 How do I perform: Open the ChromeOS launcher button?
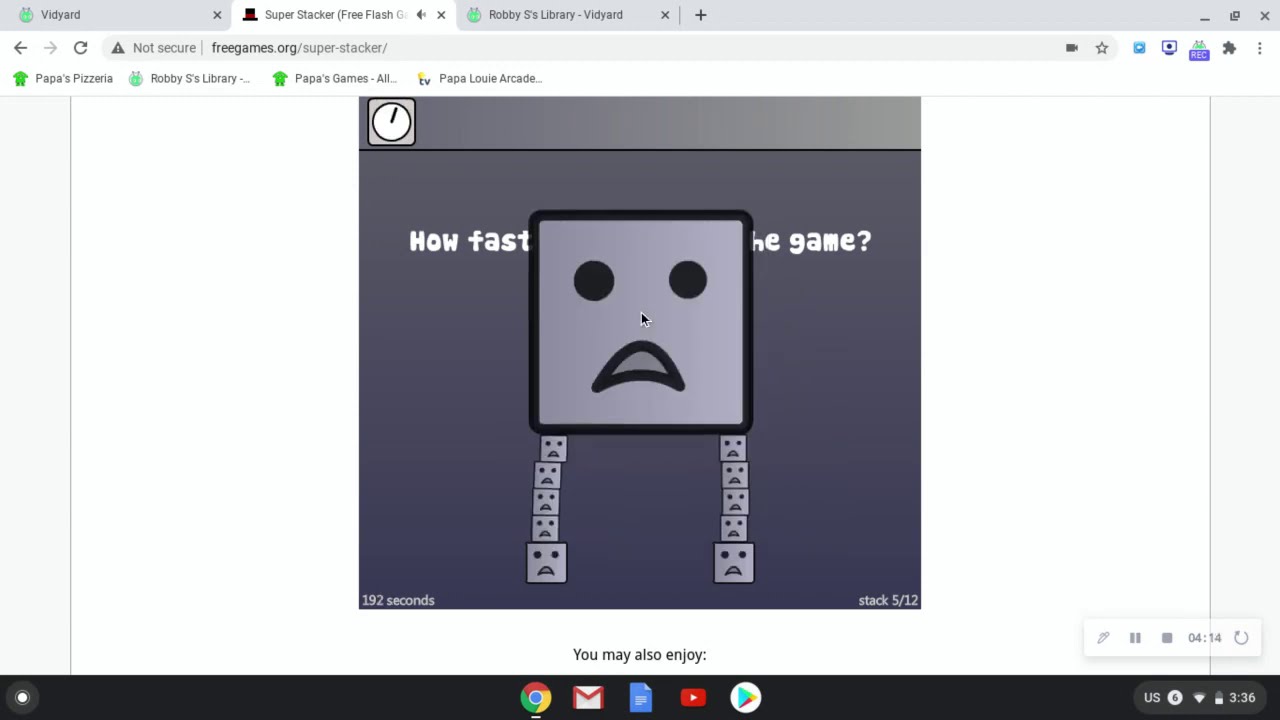point(22,698)
